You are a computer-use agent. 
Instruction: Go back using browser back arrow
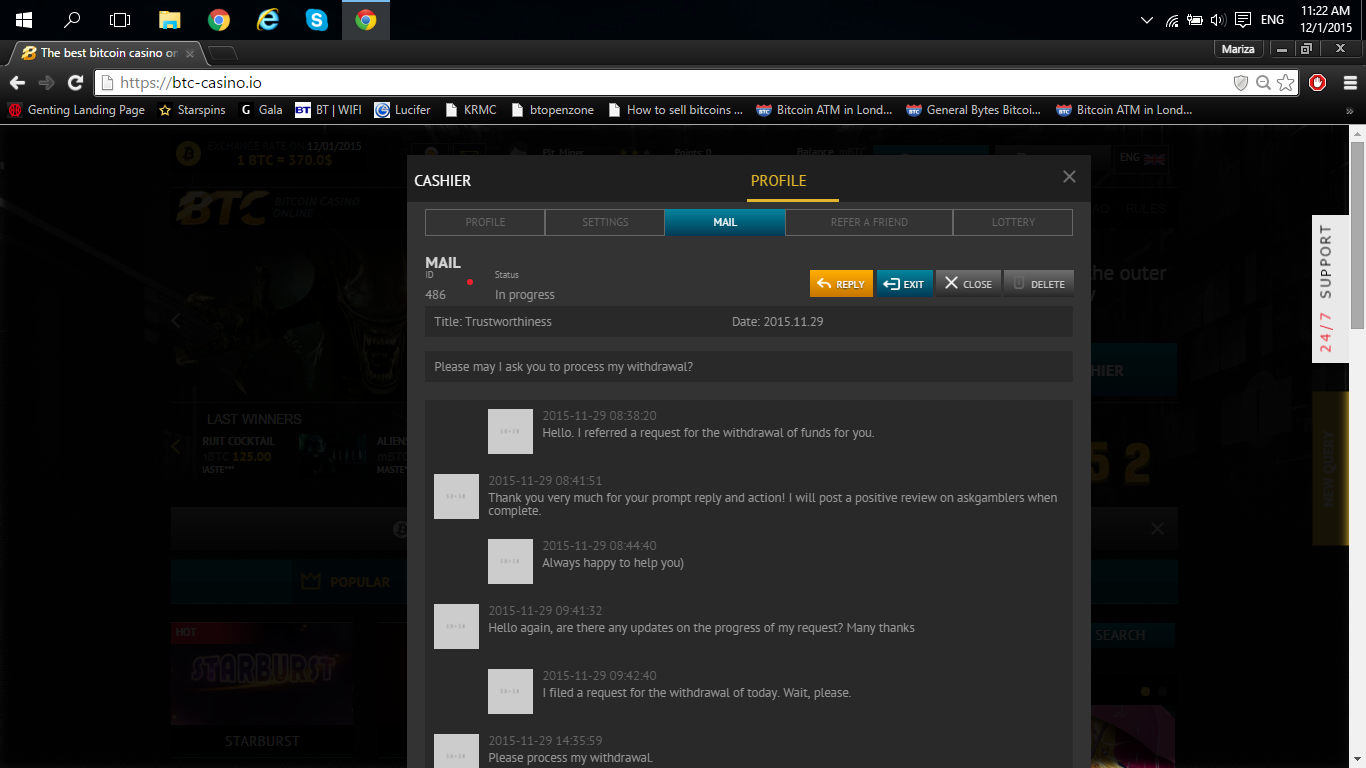pyautogui.click(x=17, y=83)
